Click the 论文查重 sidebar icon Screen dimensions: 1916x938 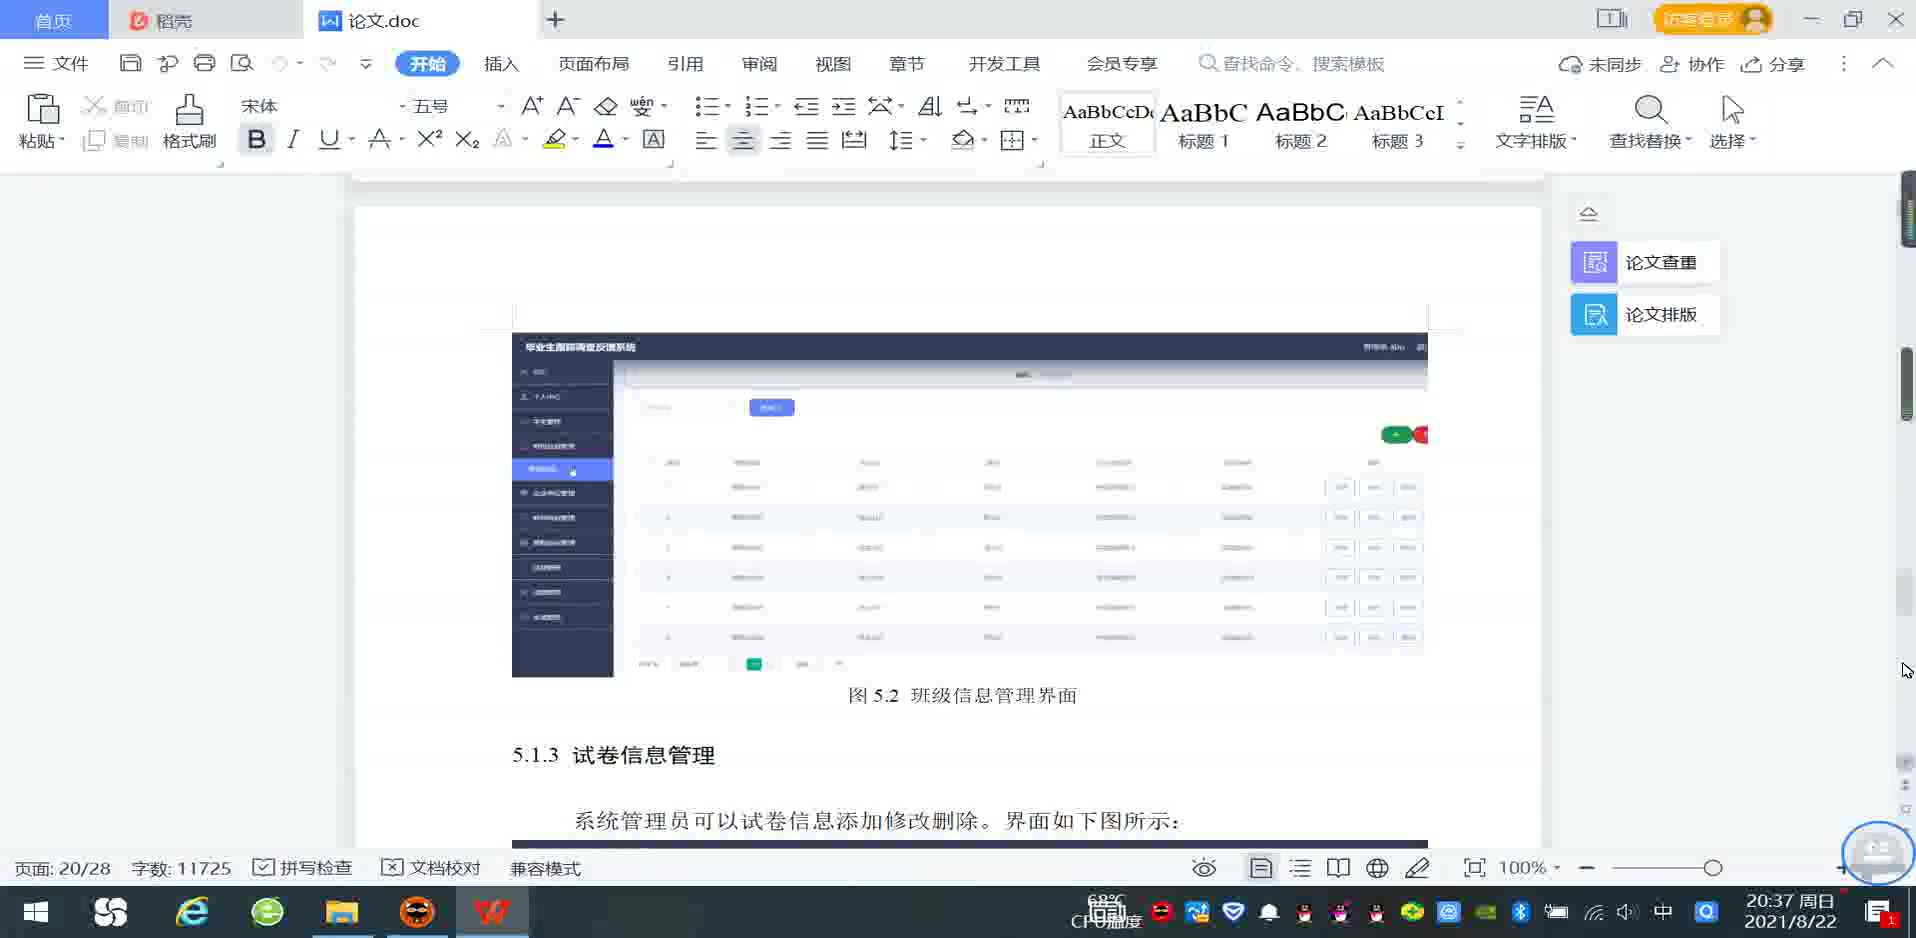click(x=1594, y=263)
